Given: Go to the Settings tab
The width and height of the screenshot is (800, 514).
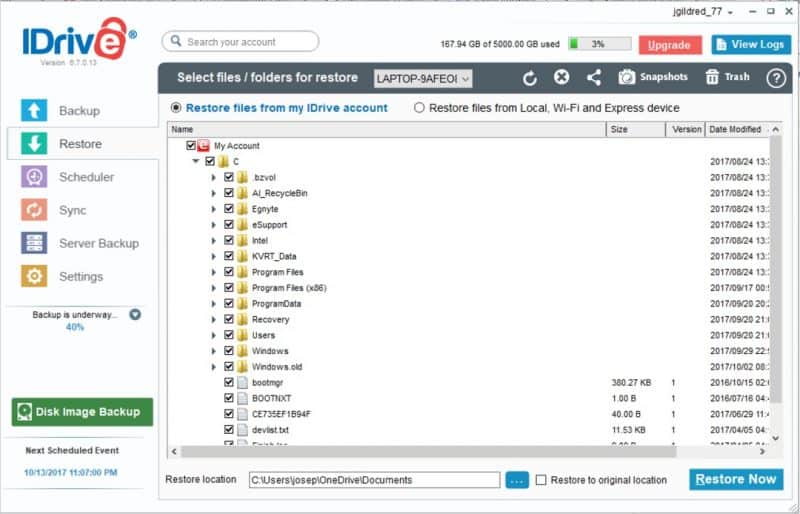Looking at the screenshot, I should pos(82,277).
